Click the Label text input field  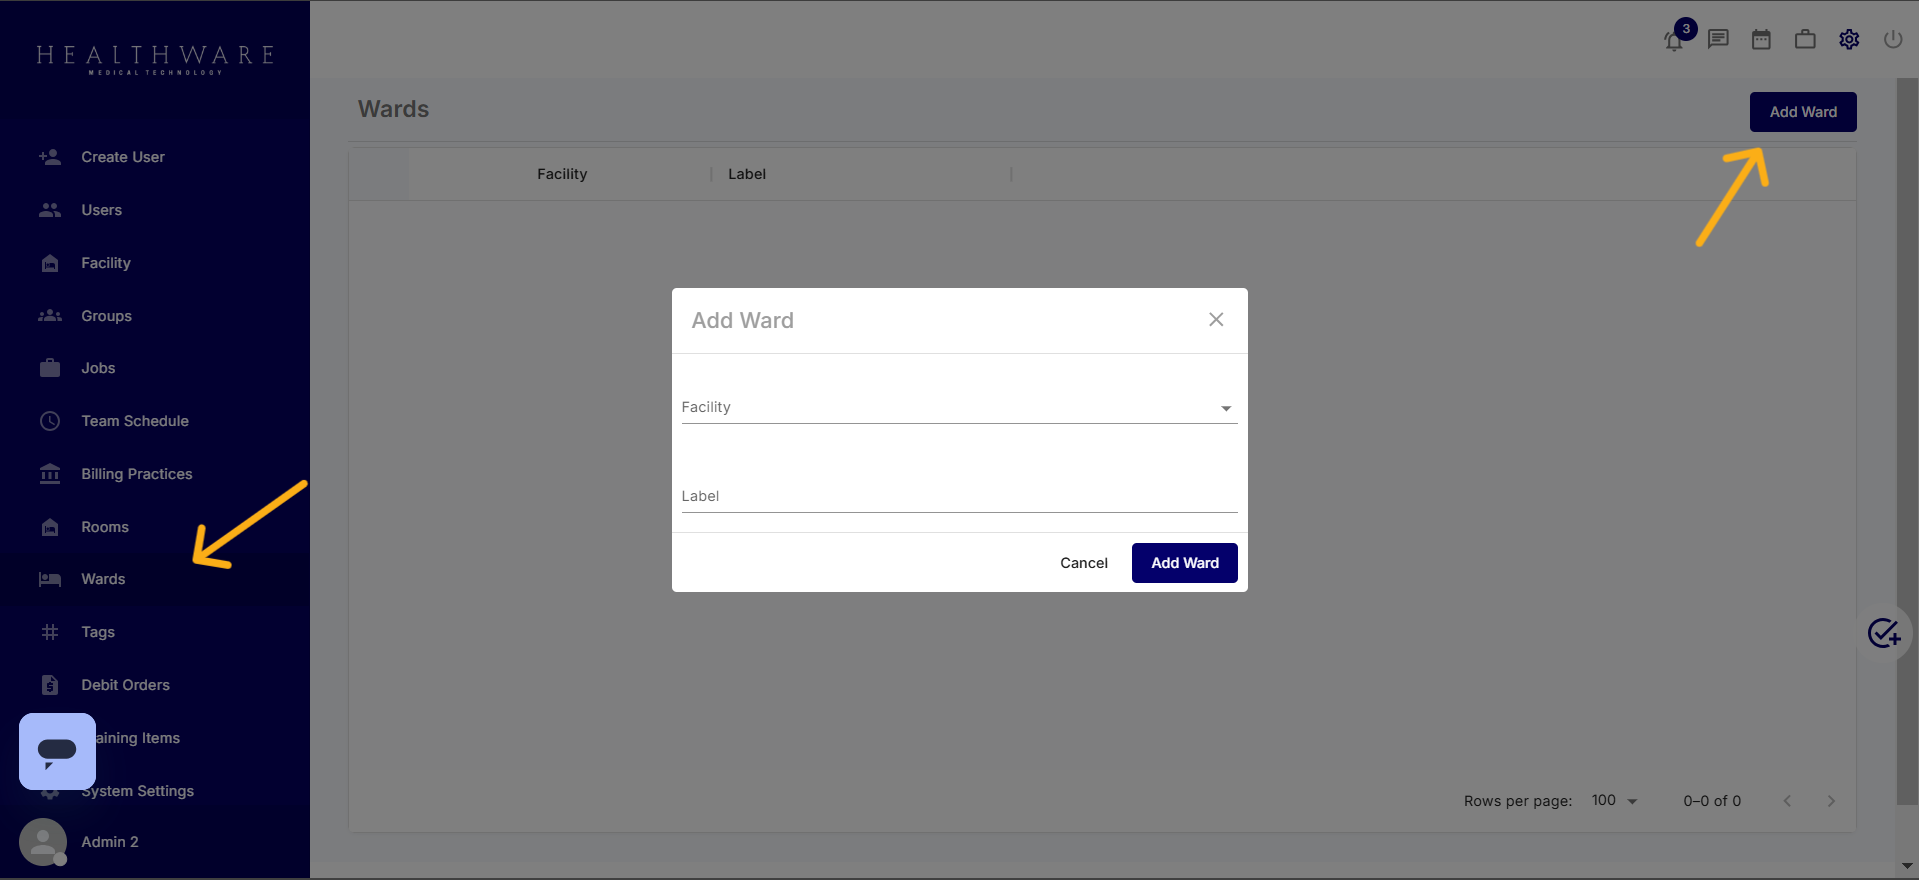click(958, 497)
